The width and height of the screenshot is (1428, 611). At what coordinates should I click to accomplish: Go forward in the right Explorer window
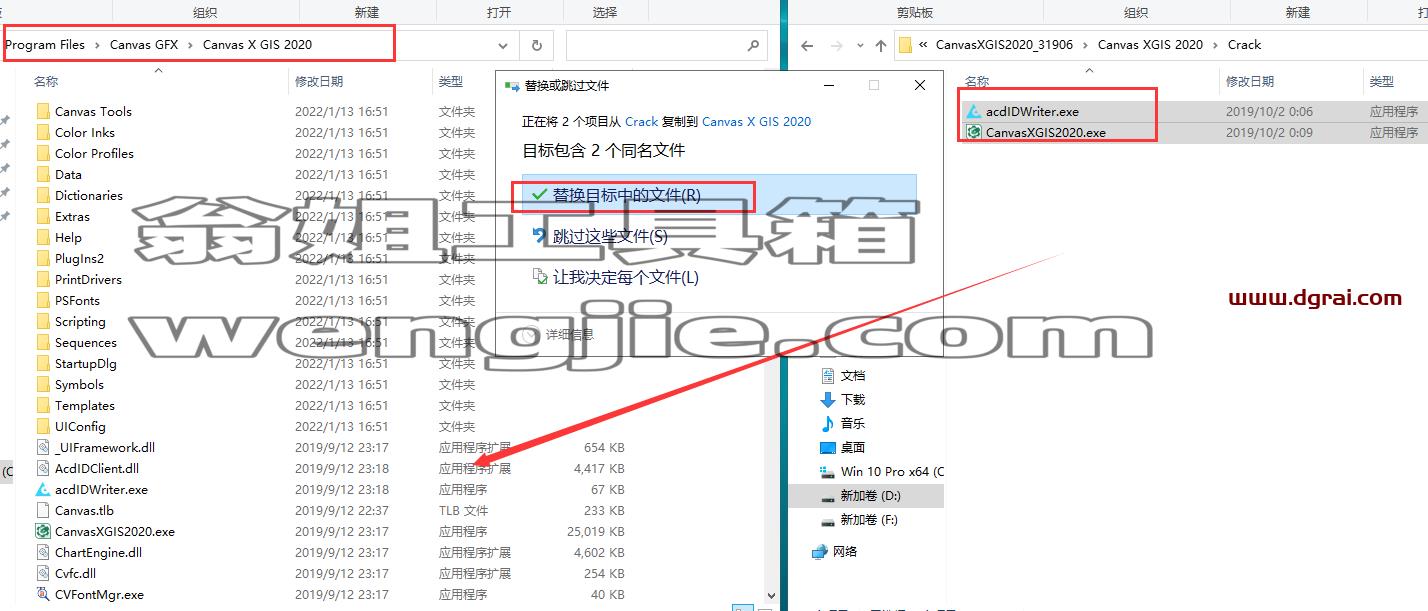838,45
